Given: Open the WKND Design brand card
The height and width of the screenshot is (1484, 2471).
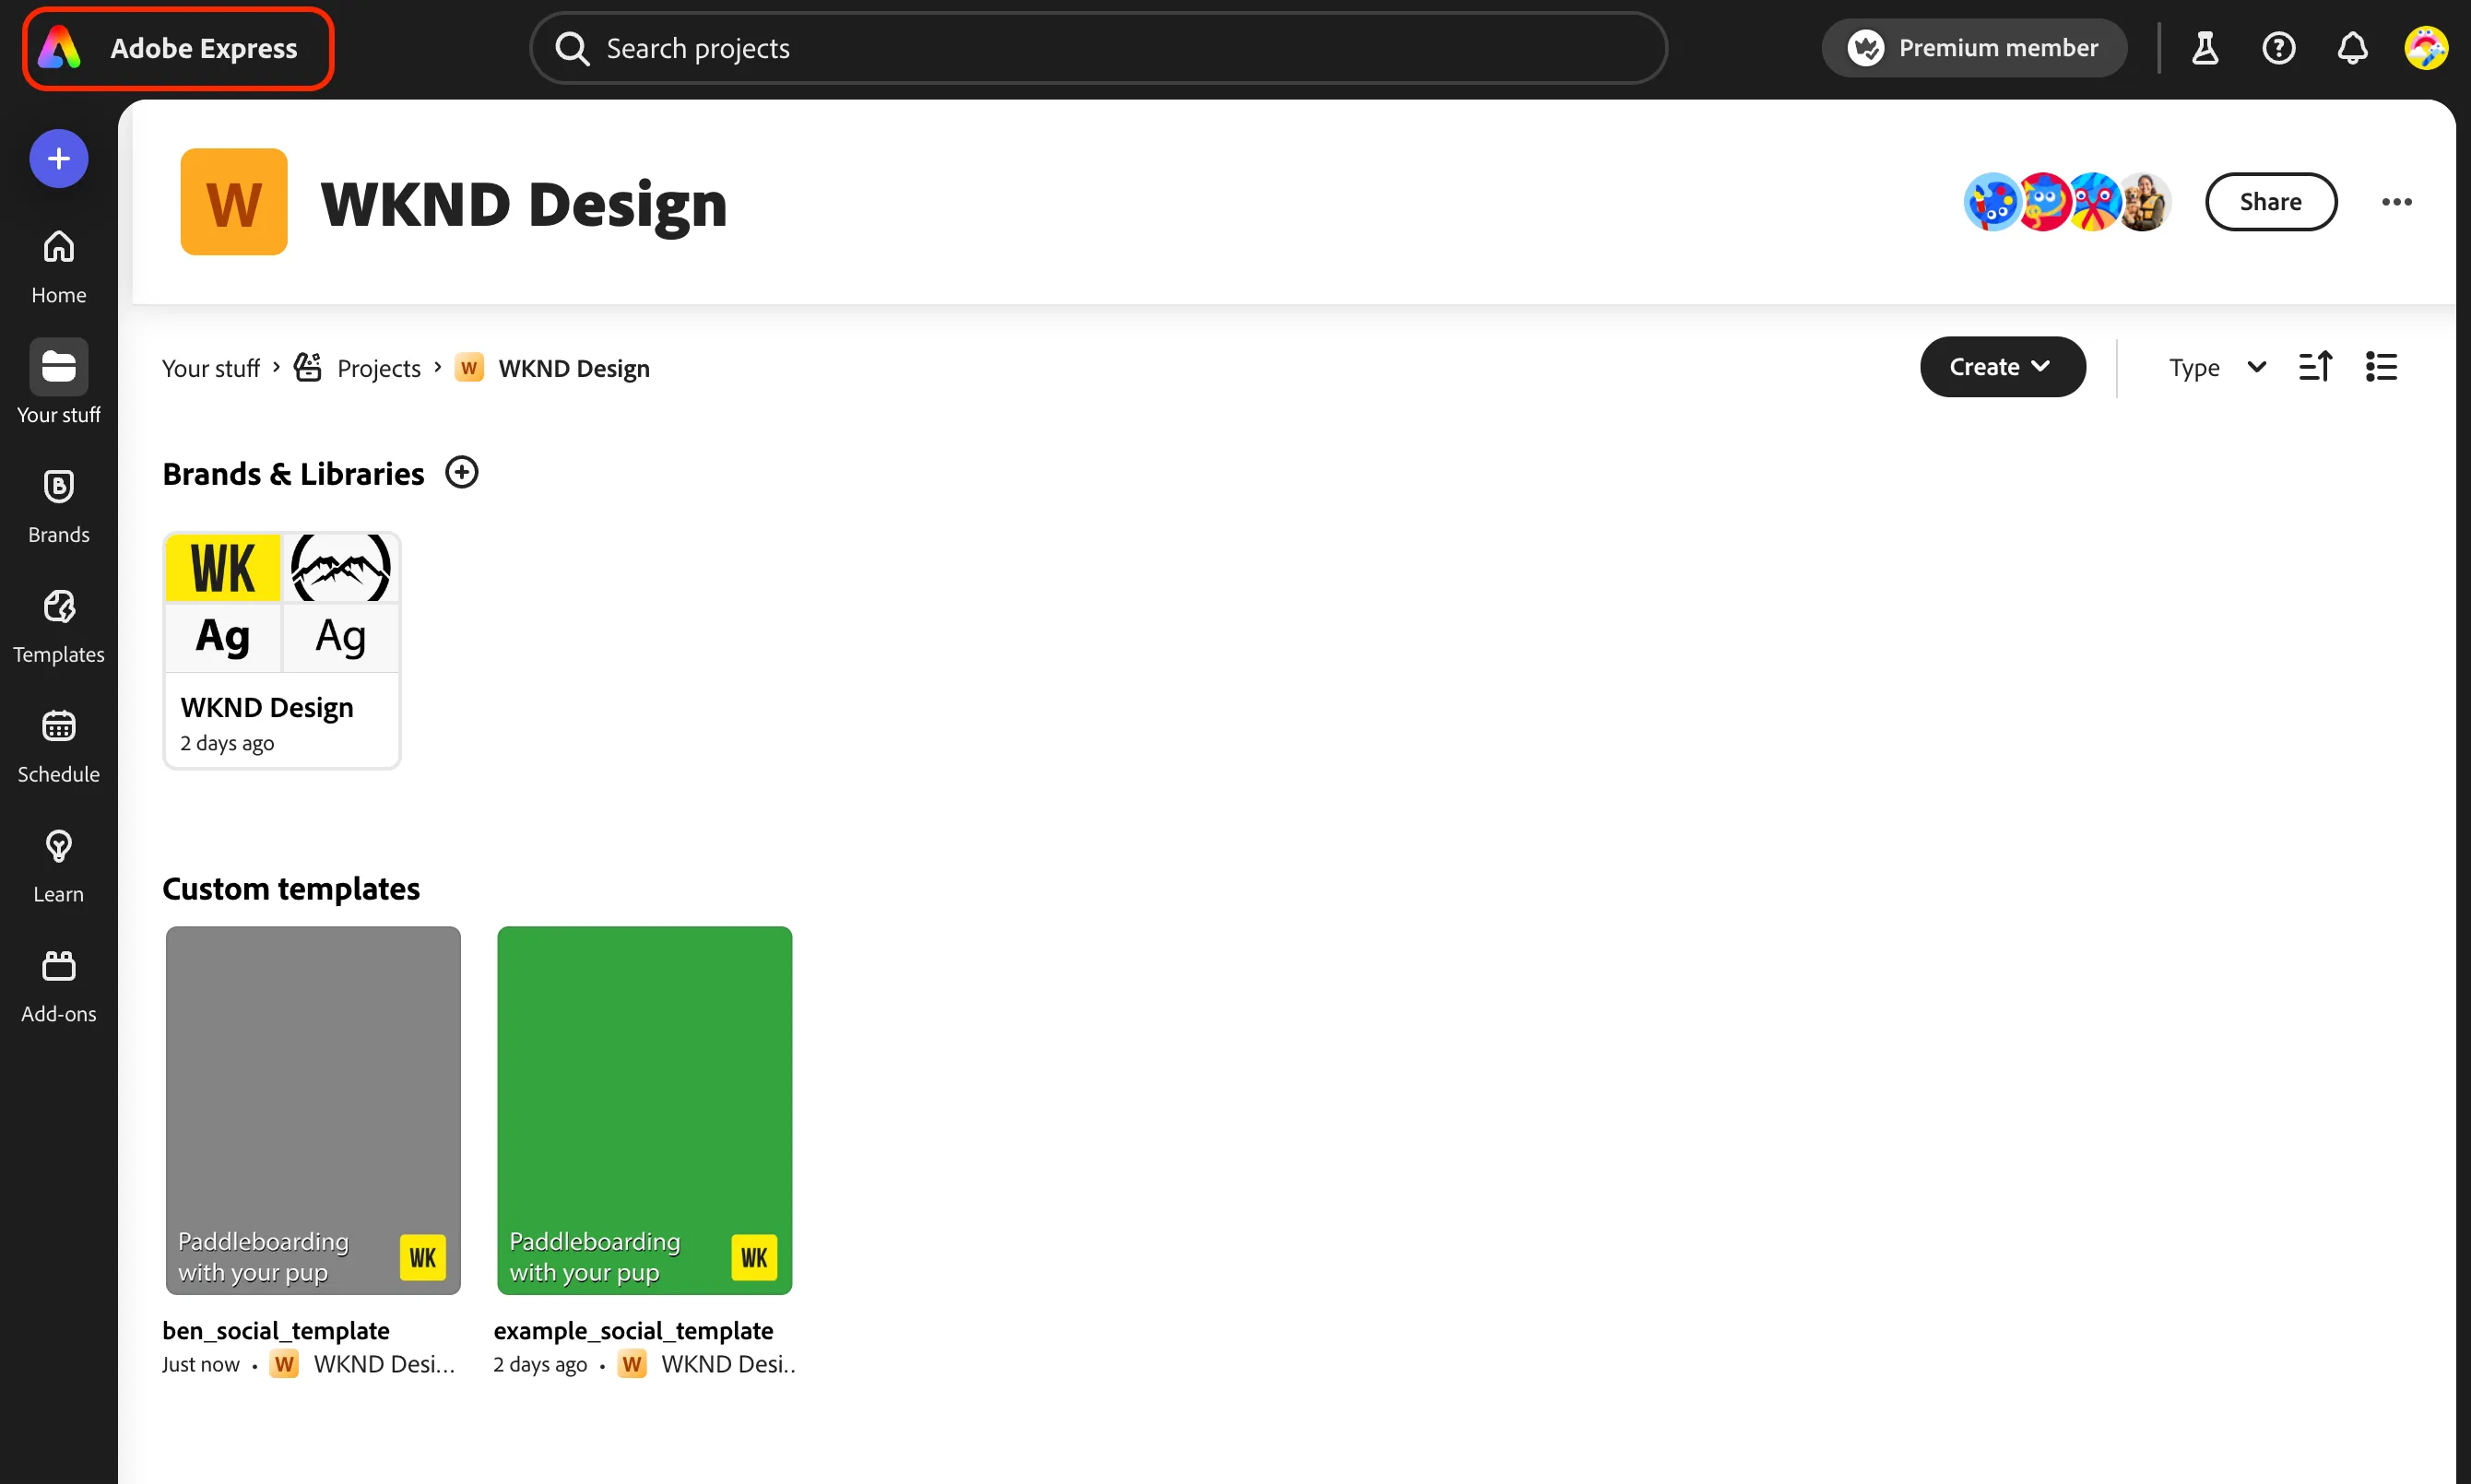Looking at the screenshot, I should click(x=282, y=650).
